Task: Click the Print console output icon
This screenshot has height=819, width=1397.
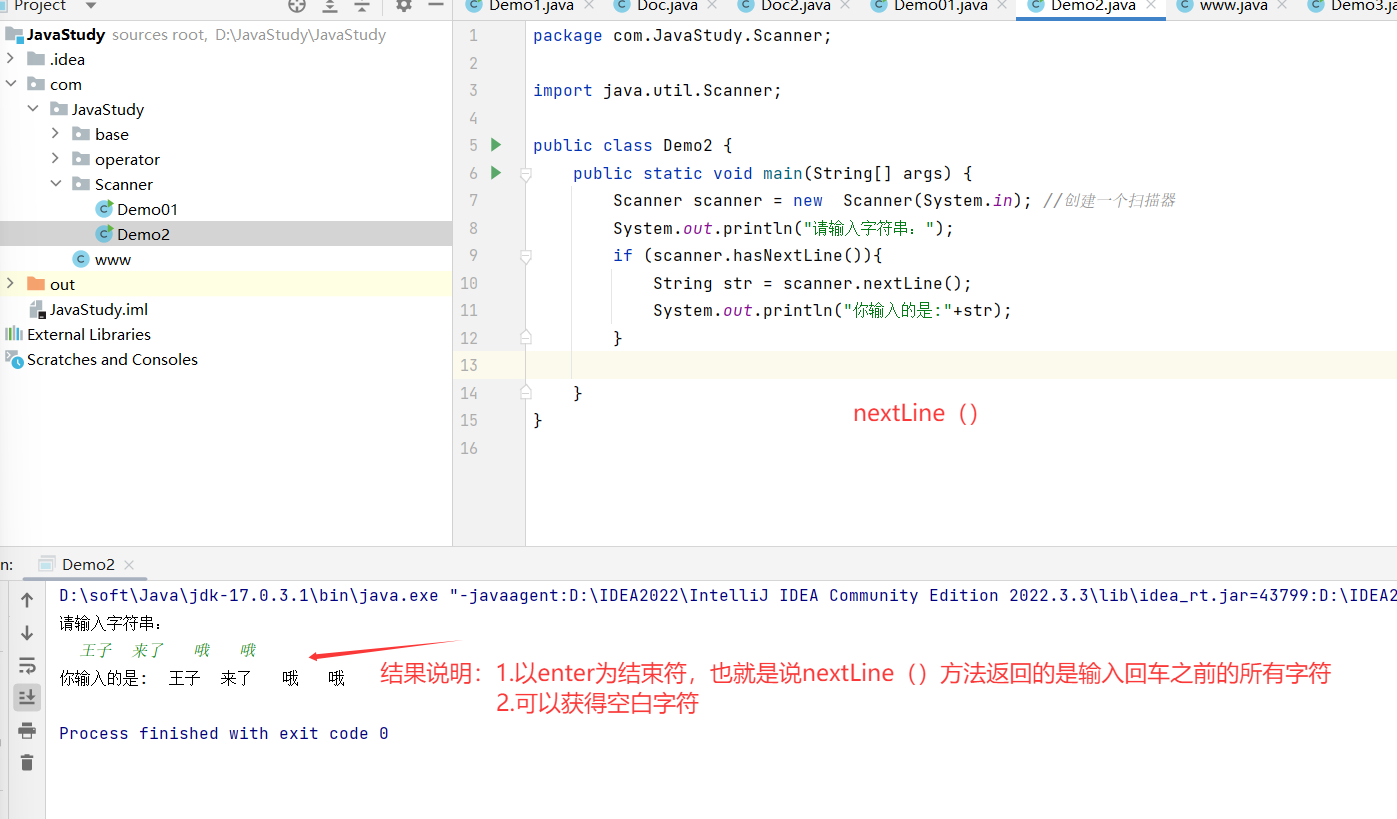Action: pos(27,730)
